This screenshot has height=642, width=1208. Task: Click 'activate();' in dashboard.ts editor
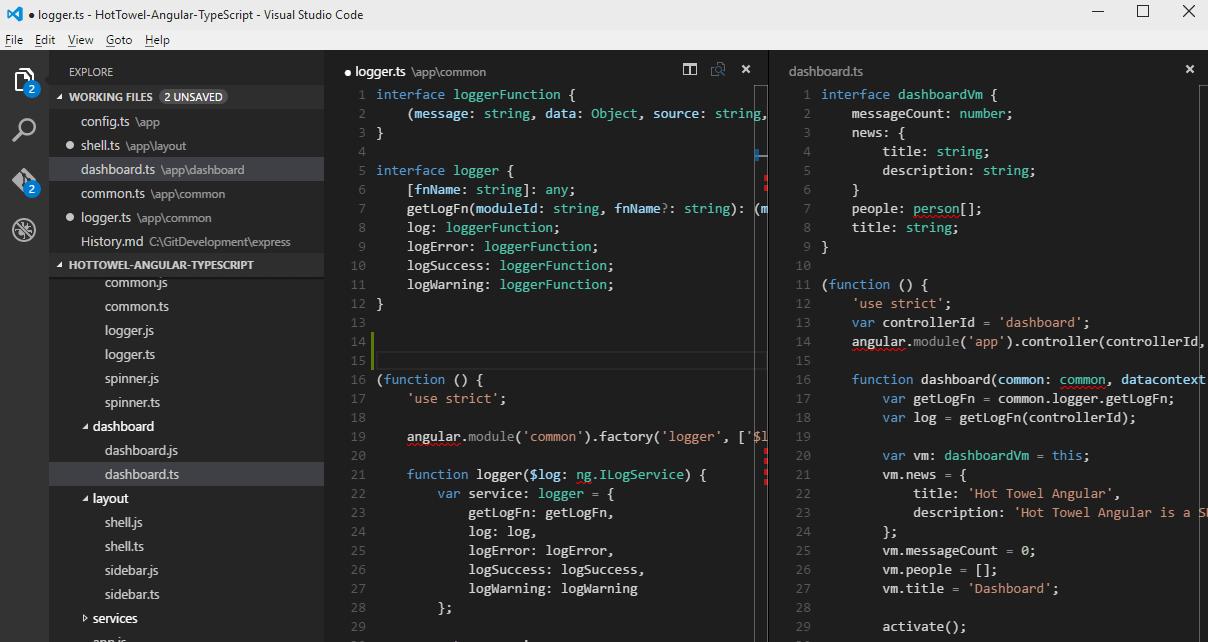click(x=925, y=627)
